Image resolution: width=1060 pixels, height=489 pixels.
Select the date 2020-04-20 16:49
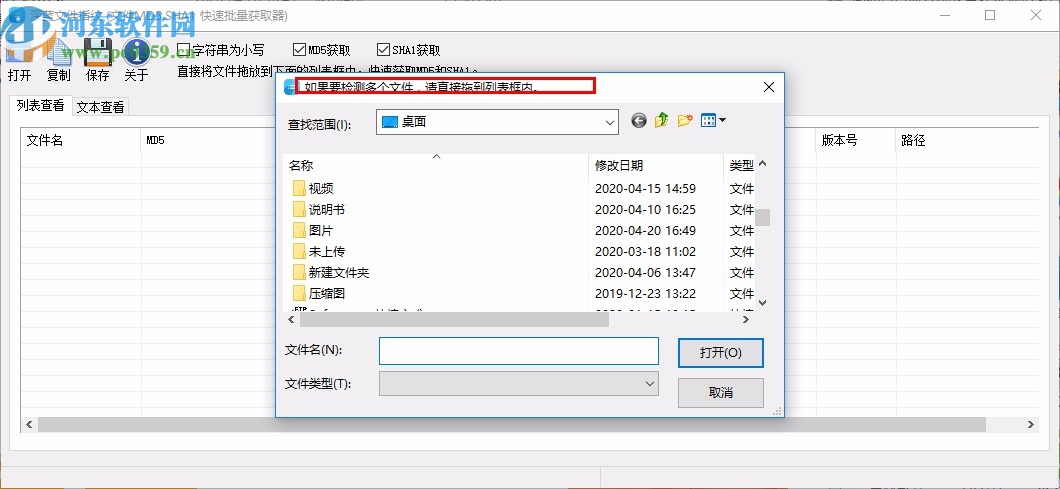[645, 230]
